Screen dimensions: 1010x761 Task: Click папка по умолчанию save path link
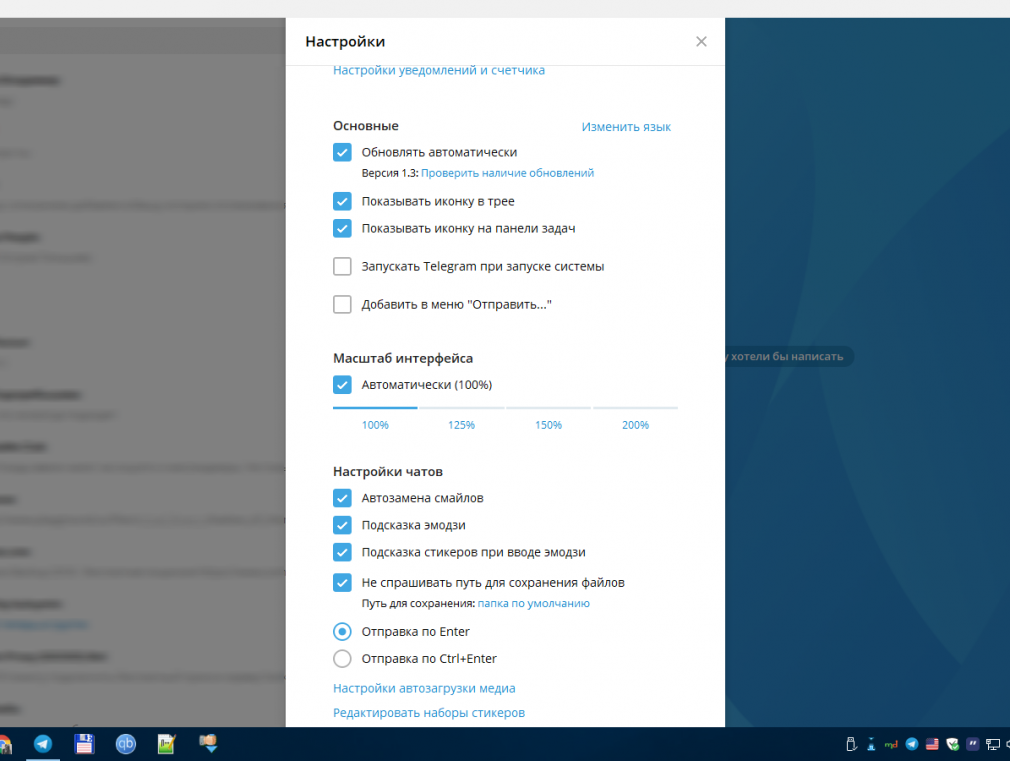(533, 603)
